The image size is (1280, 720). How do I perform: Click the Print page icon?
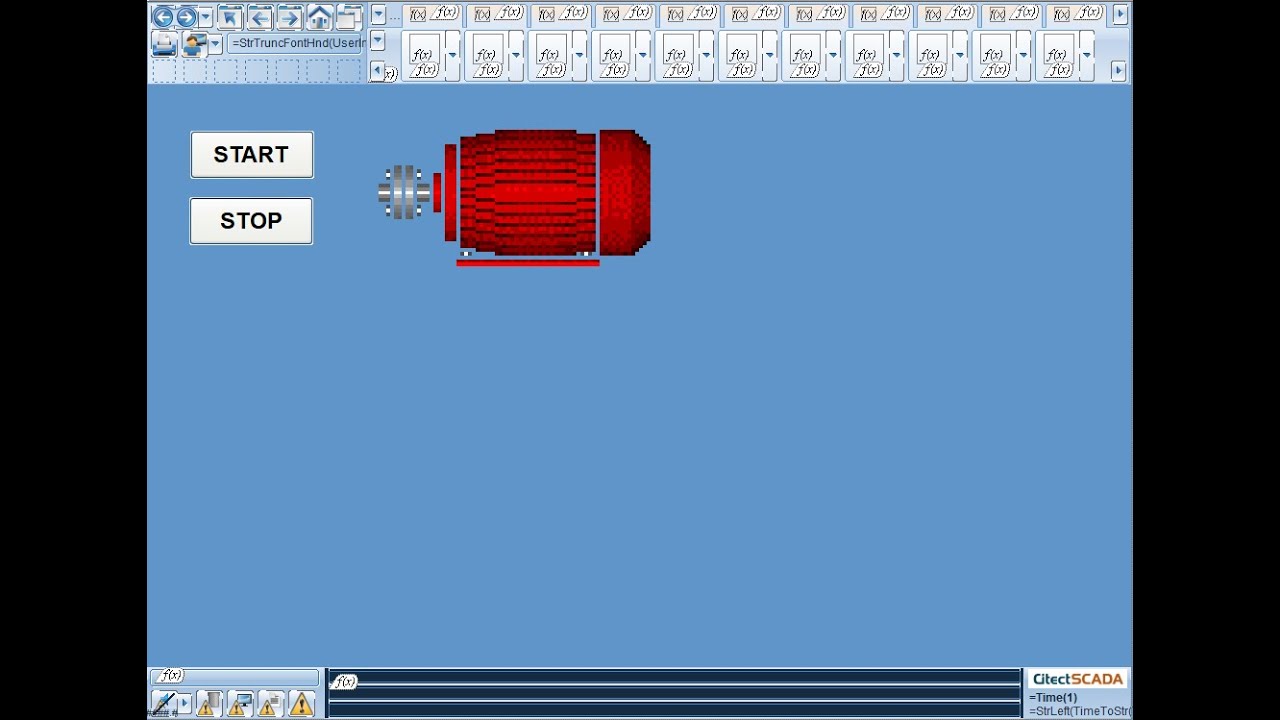coord(165,44)
